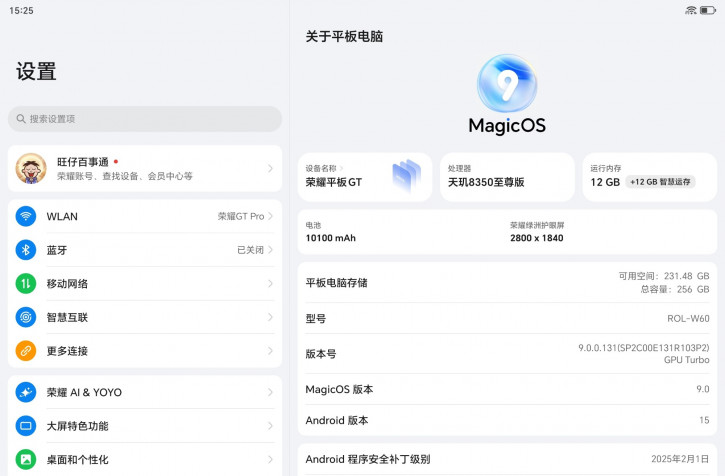Tap the 2025年2月1日 patch date

pos(680,459)
